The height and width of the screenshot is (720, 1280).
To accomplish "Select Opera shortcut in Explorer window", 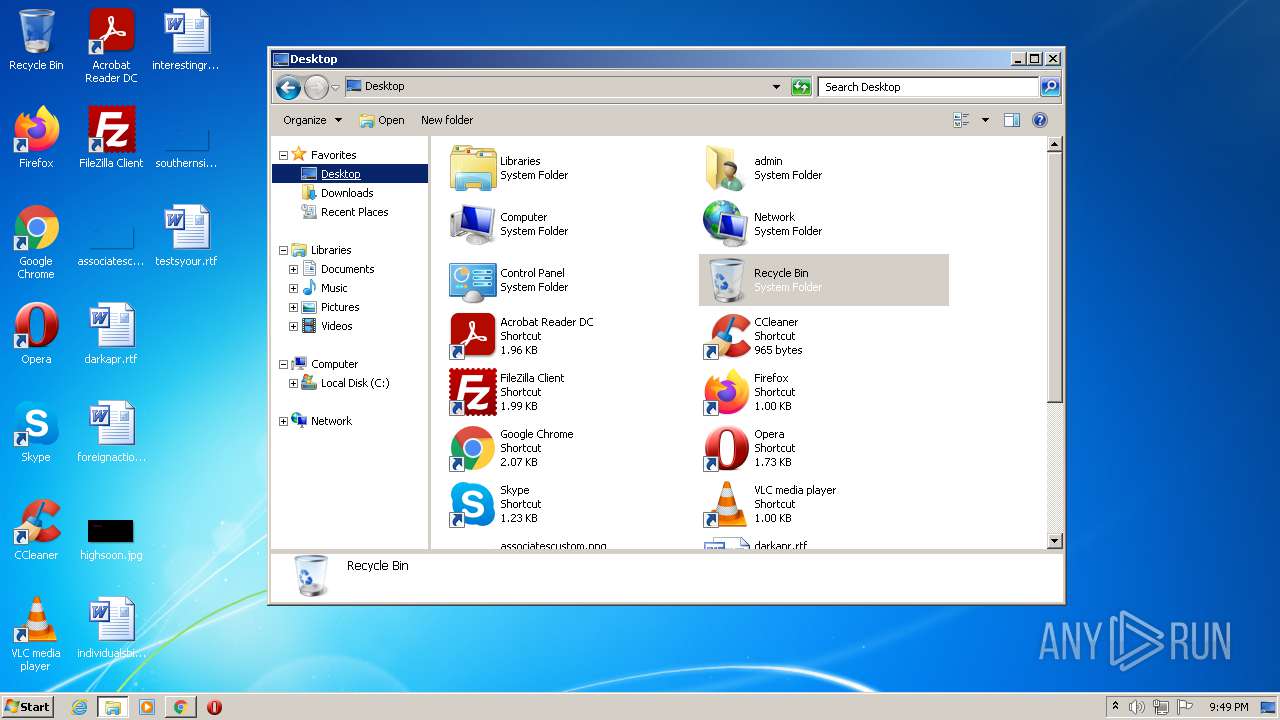I will point(726,448).
